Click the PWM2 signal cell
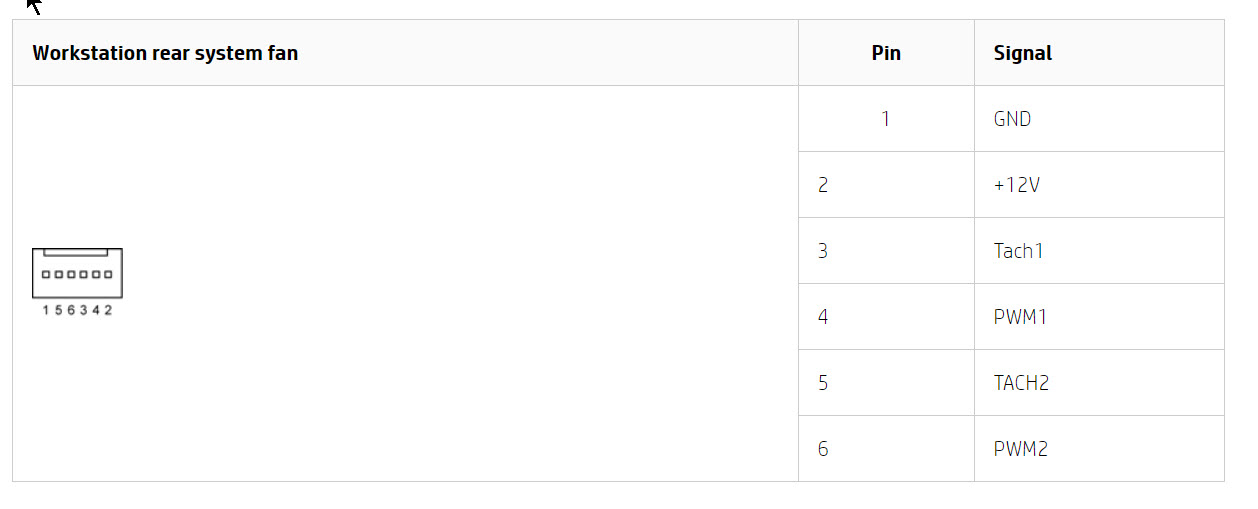 [1020, 449]
